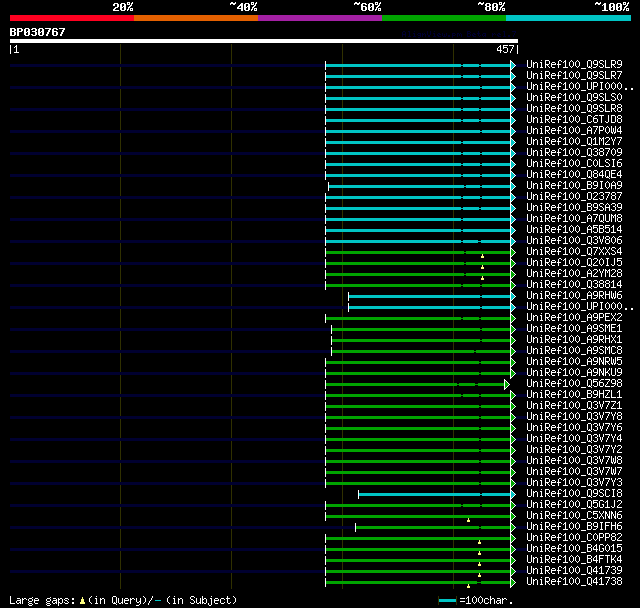Select label UniRef100_B9HZL1
Screen dimensions: 640x608
pyautogui.click(x=574, y=395)
